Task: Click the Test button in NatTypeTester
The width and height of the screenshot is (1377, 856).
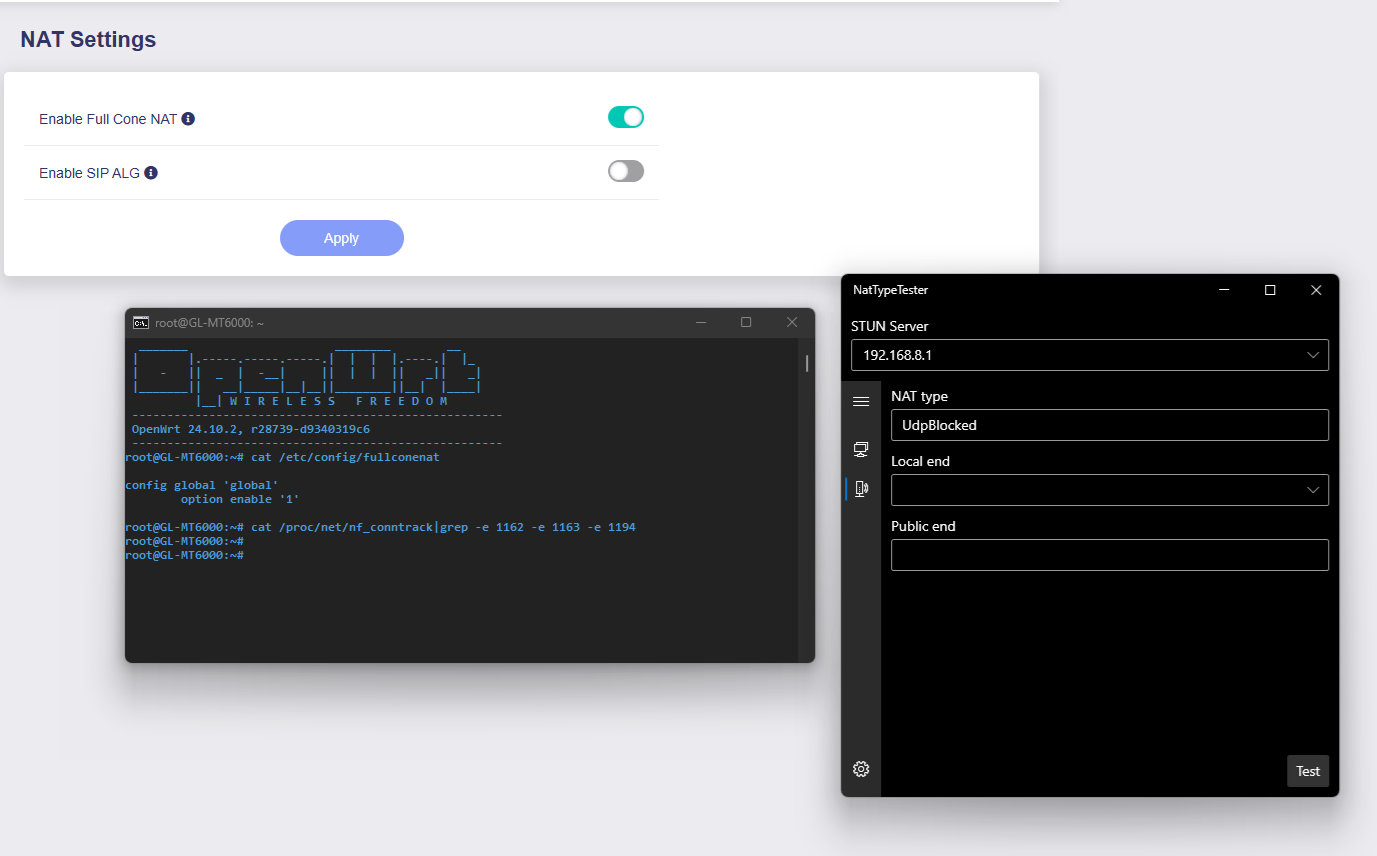Action: [x=1307, y=771]
